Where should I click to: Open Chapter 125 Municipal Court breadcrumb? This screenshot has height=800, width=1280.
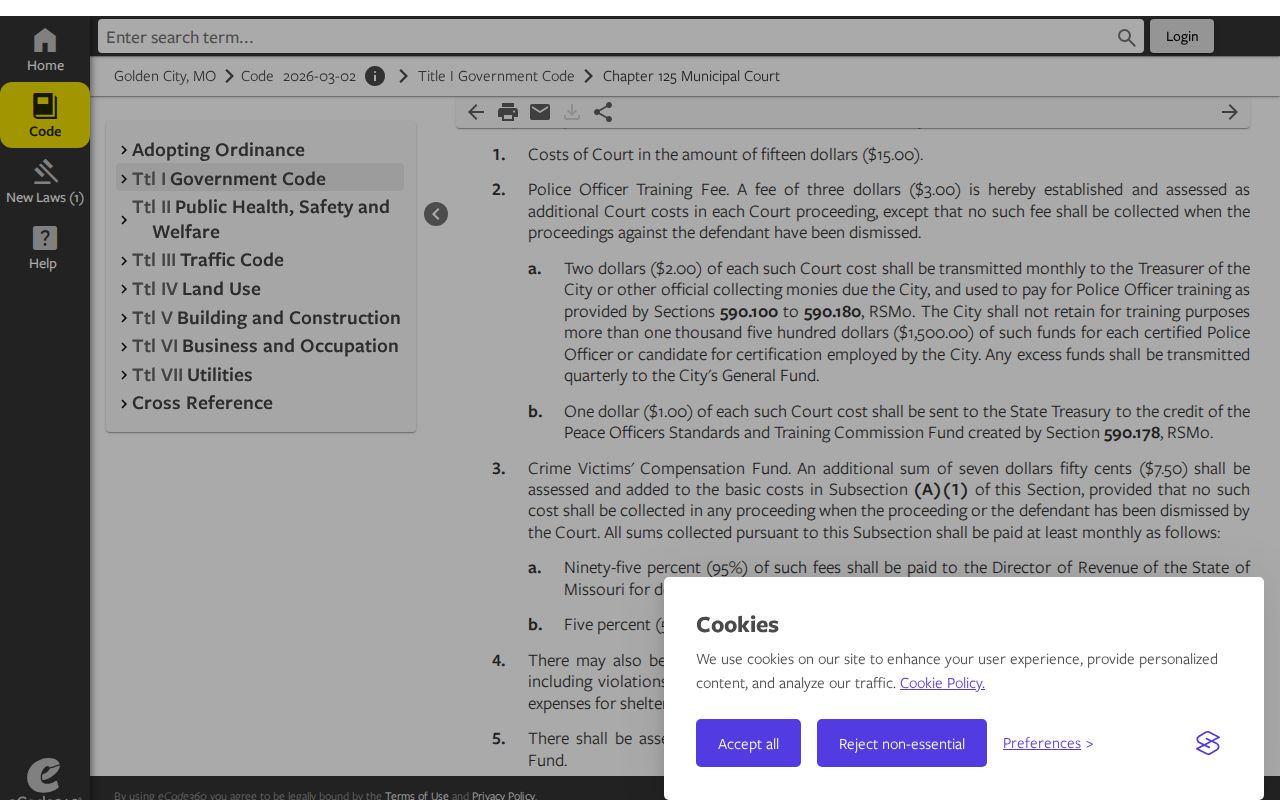point(691,76)
